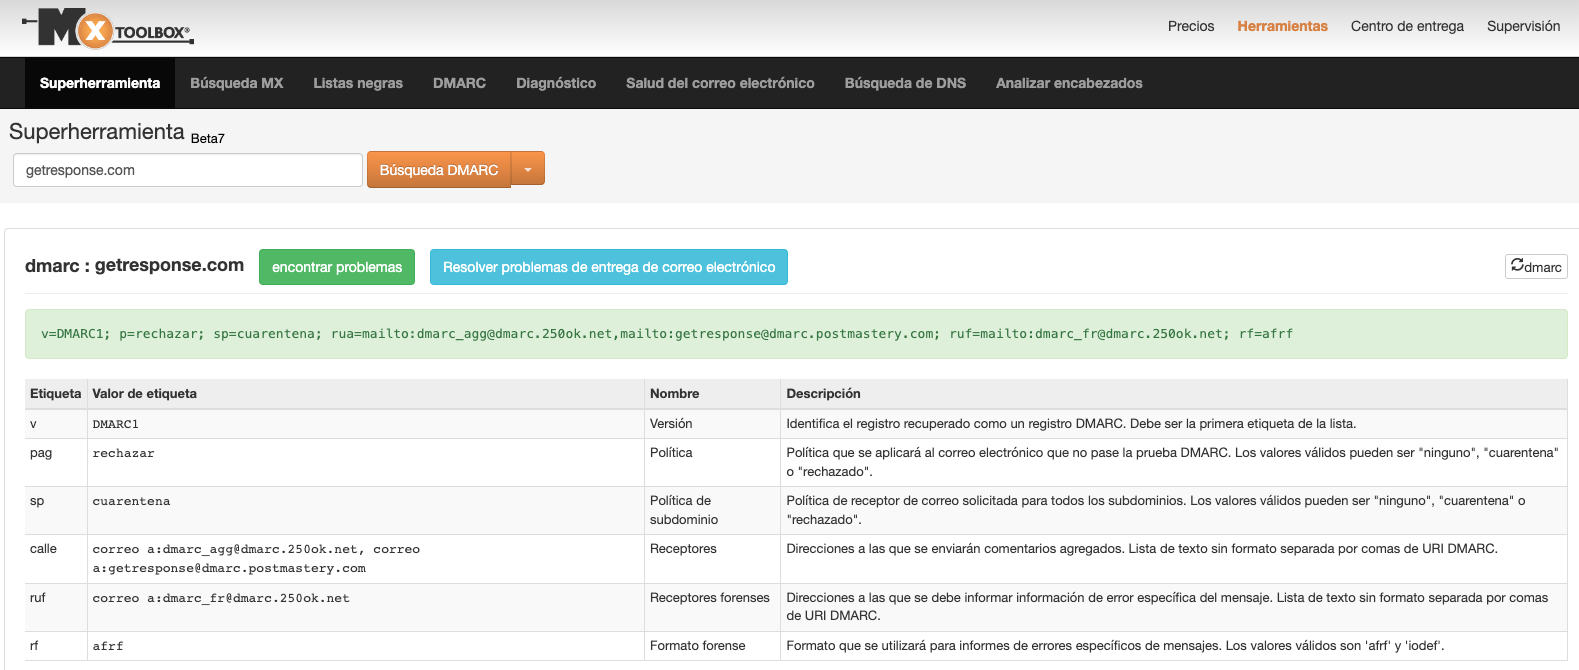Open Salud del correo electrónico tab
The image size is (1579, 670).
click(720, 83)
